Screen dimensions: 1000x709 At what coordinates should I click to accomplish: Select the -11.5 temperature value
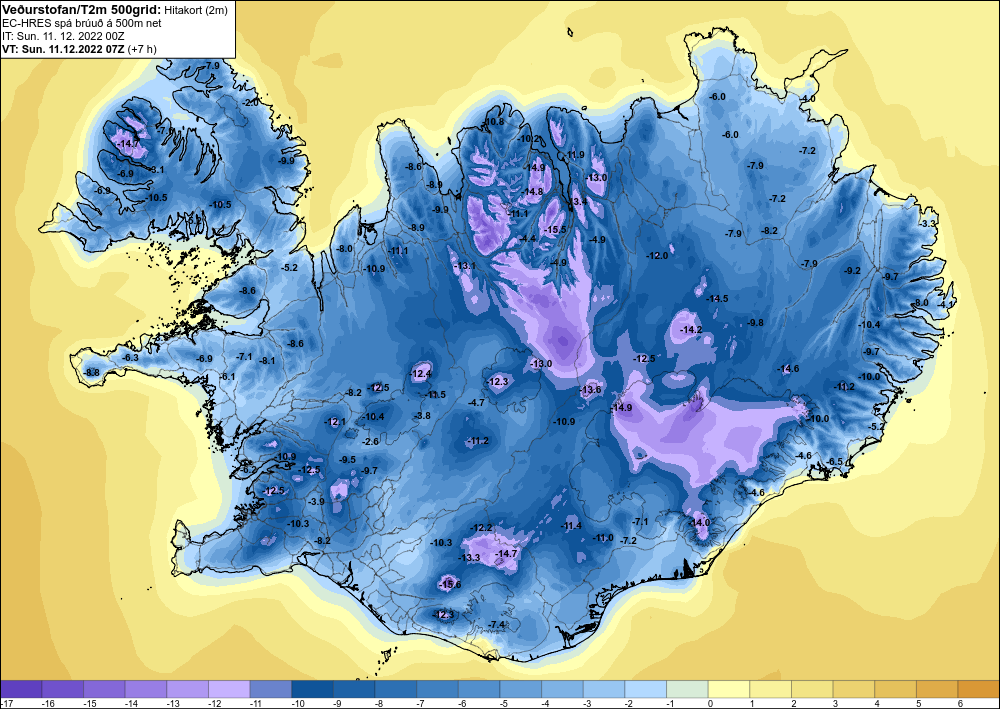436,395
